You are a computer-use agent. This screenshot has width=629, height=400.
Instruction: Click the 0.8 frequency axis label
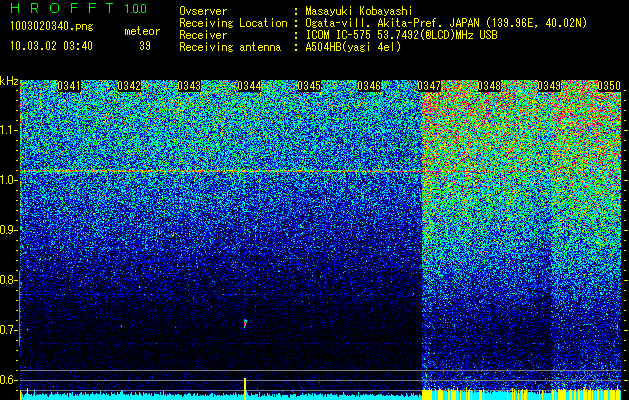[x=9, y=280]
